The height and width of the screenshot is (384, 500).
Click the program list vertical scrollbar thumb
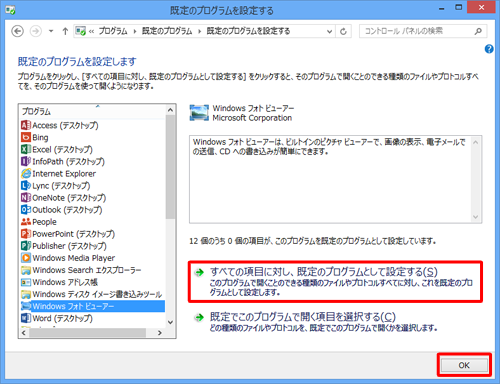coord(170,167)
